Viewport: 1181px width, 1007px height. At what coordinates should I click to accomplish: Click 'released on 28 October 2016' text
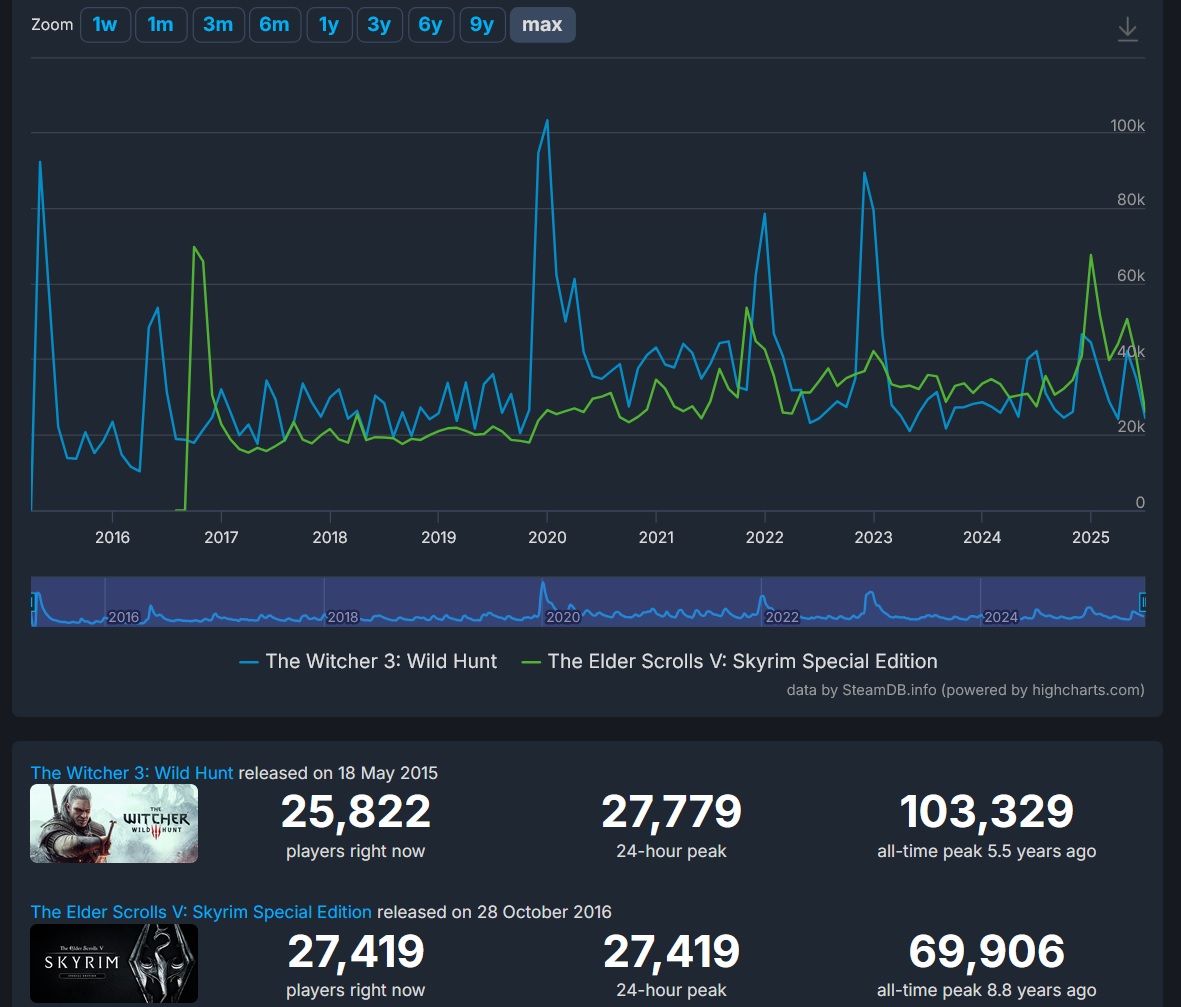[x=494, y=912]
